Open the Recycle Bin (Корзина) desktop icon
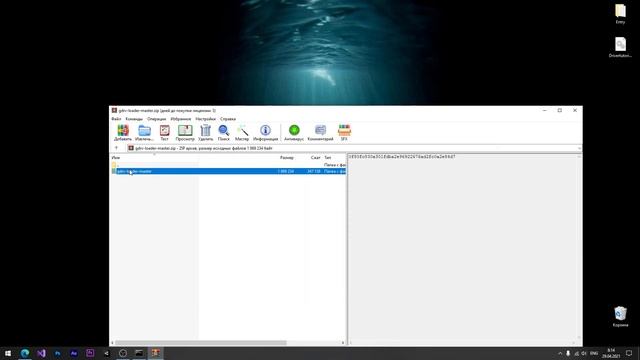 [x=620, y=317]
